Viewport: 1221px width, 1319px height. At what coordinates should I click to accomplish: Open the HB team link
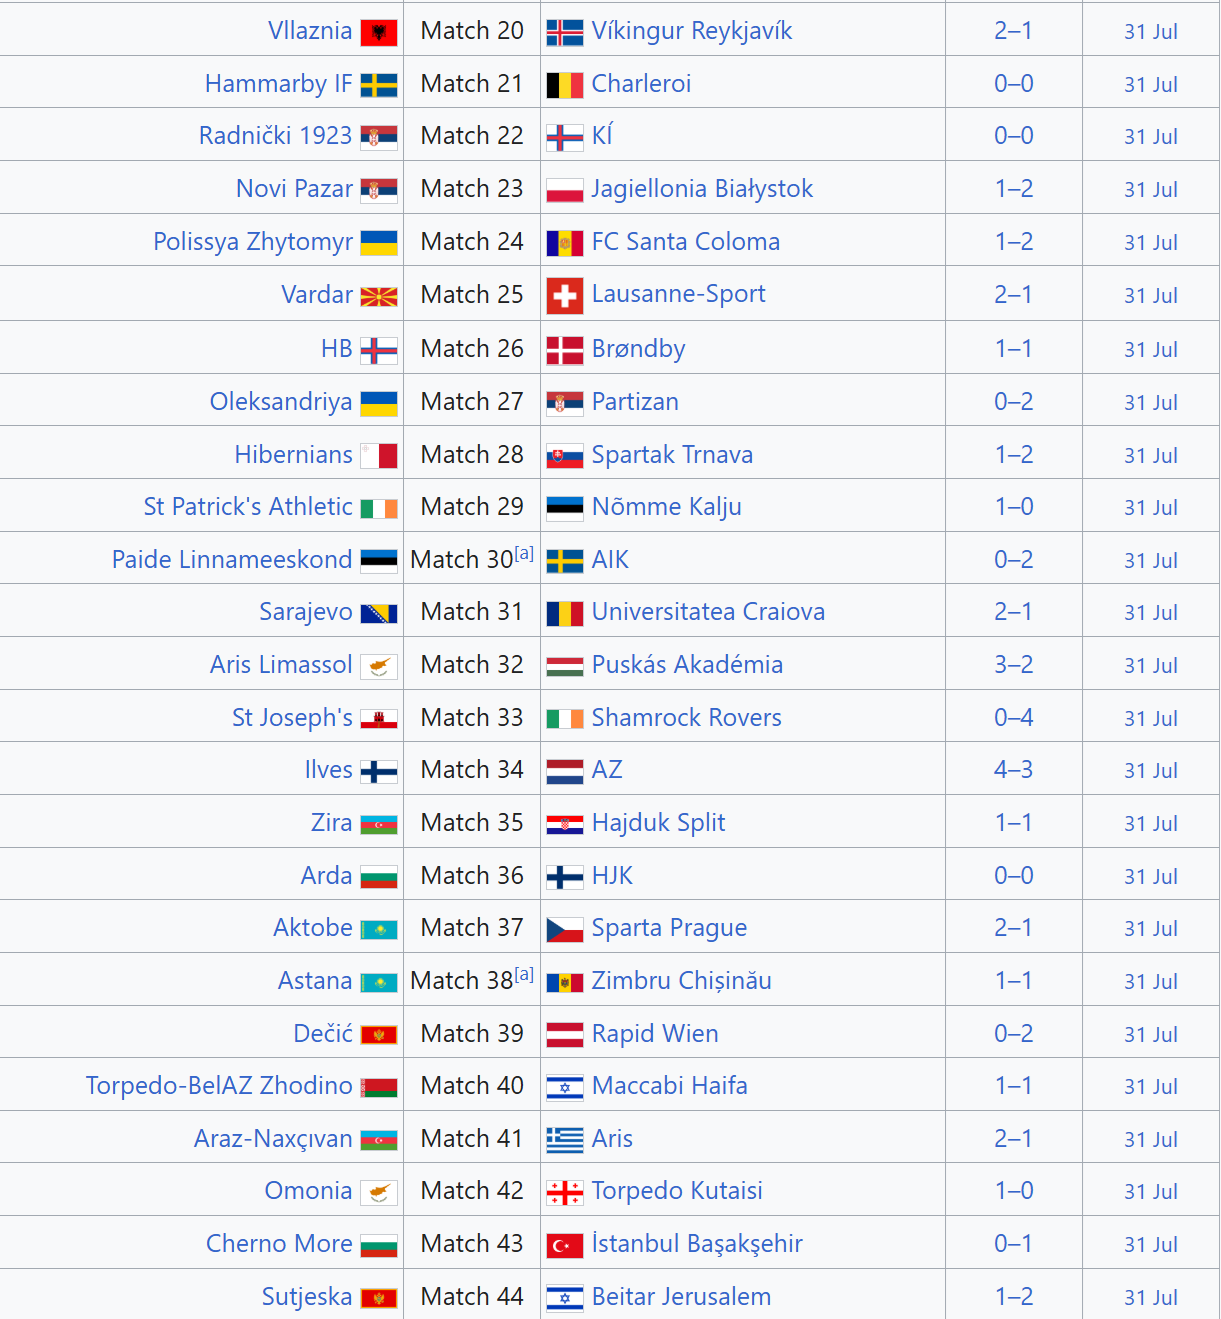[x=337, y=348]
